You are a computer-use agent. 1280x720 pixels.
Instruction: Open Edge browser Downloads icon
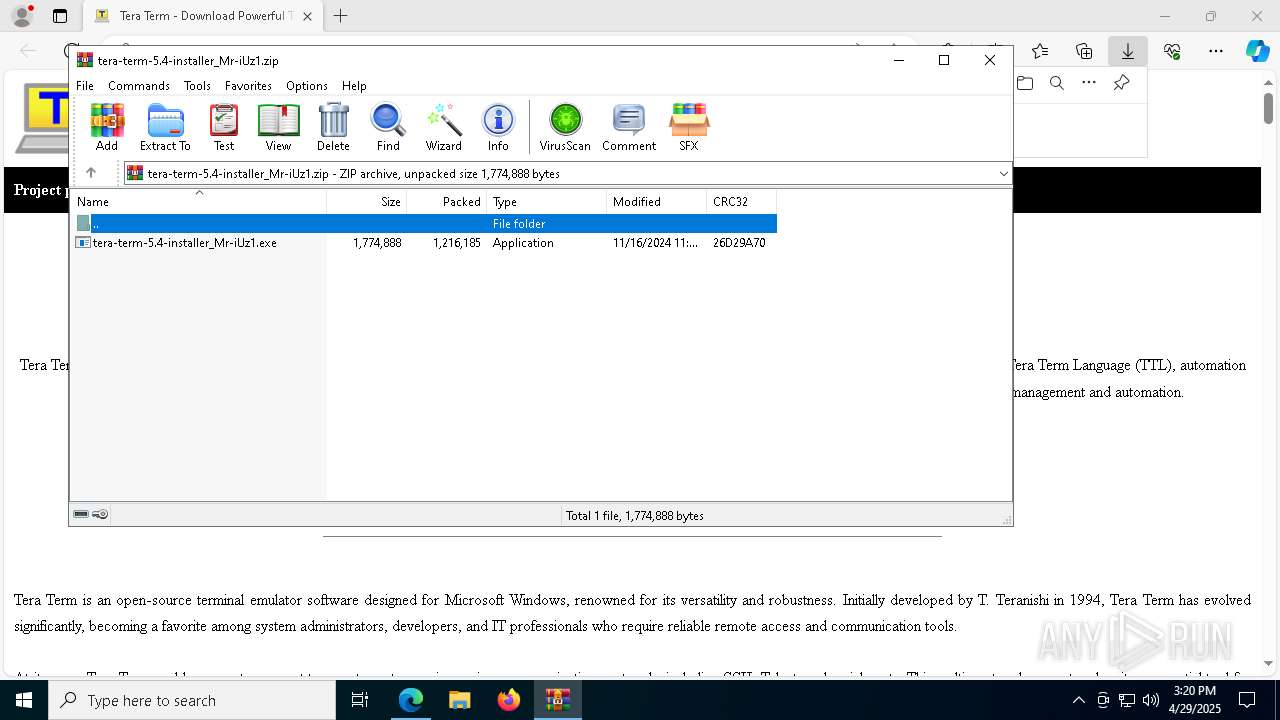click(1127, 51)
